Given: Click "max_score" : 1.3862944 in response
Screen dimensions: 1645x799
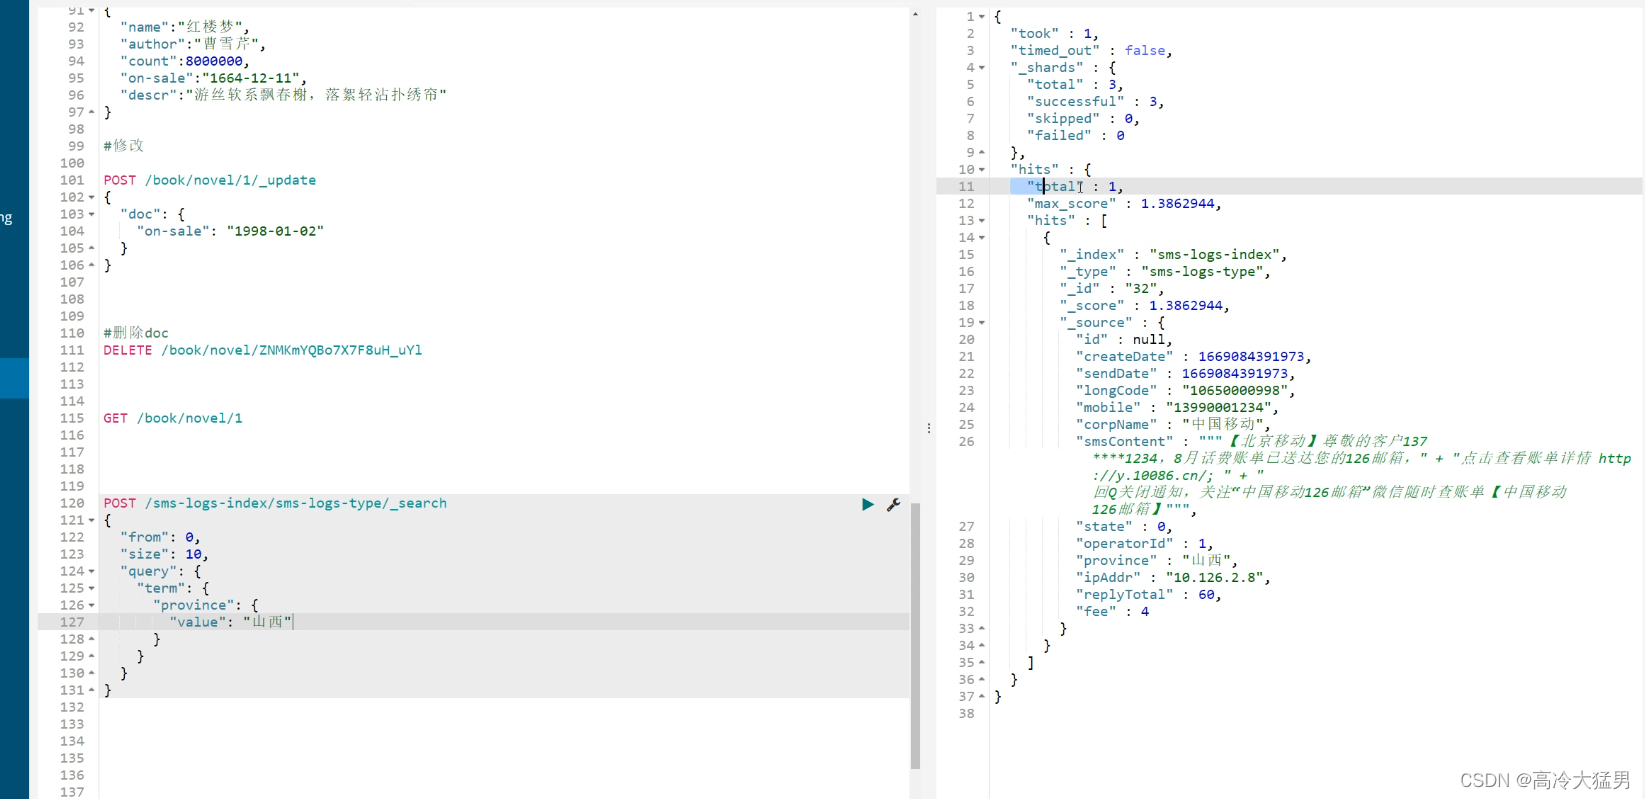Looking at the screenshot, I should [x=1124, y=203].
